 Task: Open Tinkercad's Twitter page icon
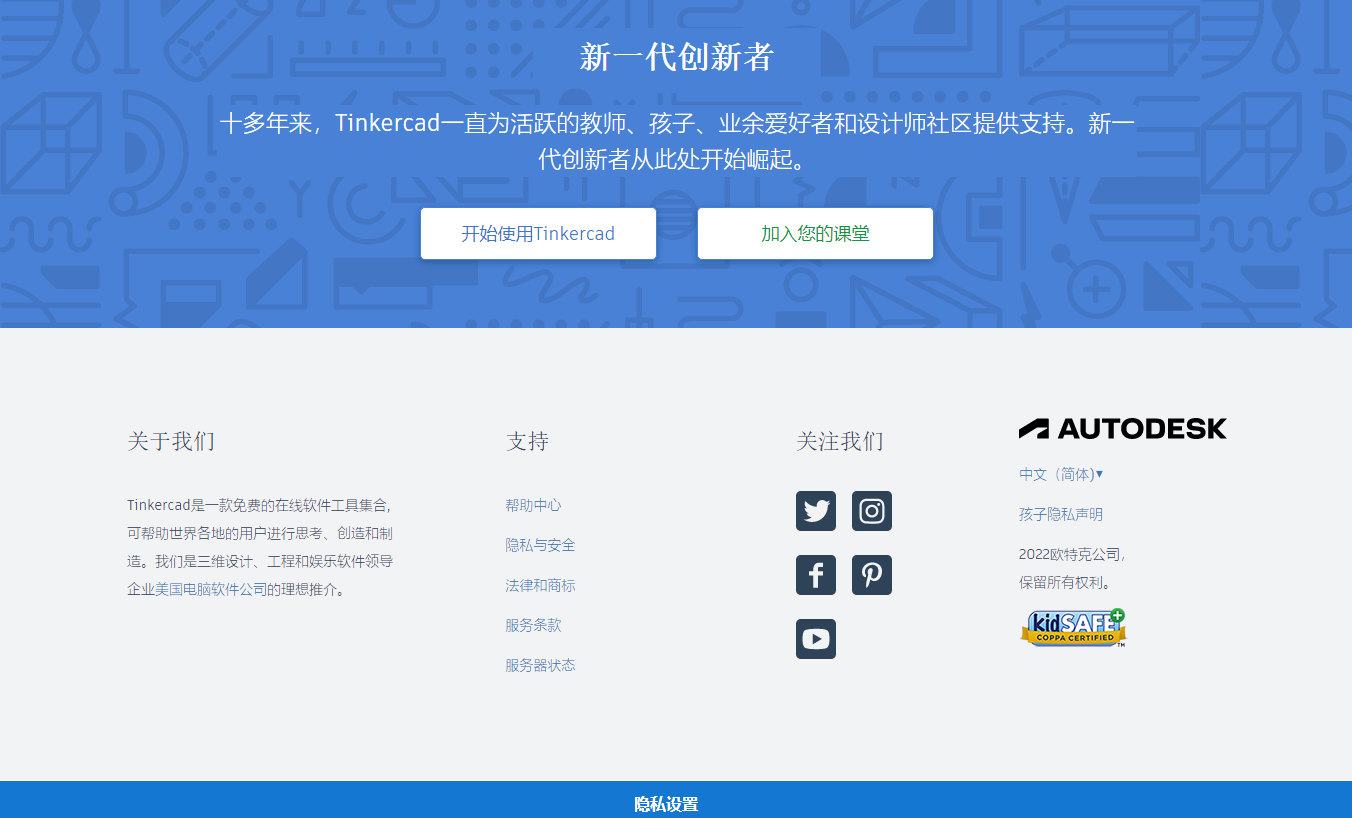pos(816,511)
